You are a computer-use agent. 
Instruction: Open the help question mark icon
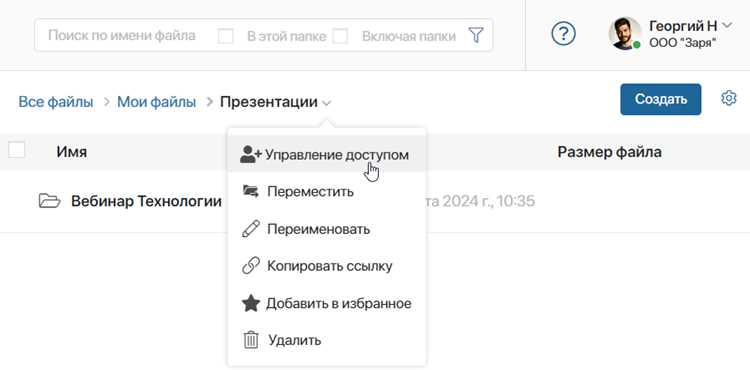click(x=563, y=34)
